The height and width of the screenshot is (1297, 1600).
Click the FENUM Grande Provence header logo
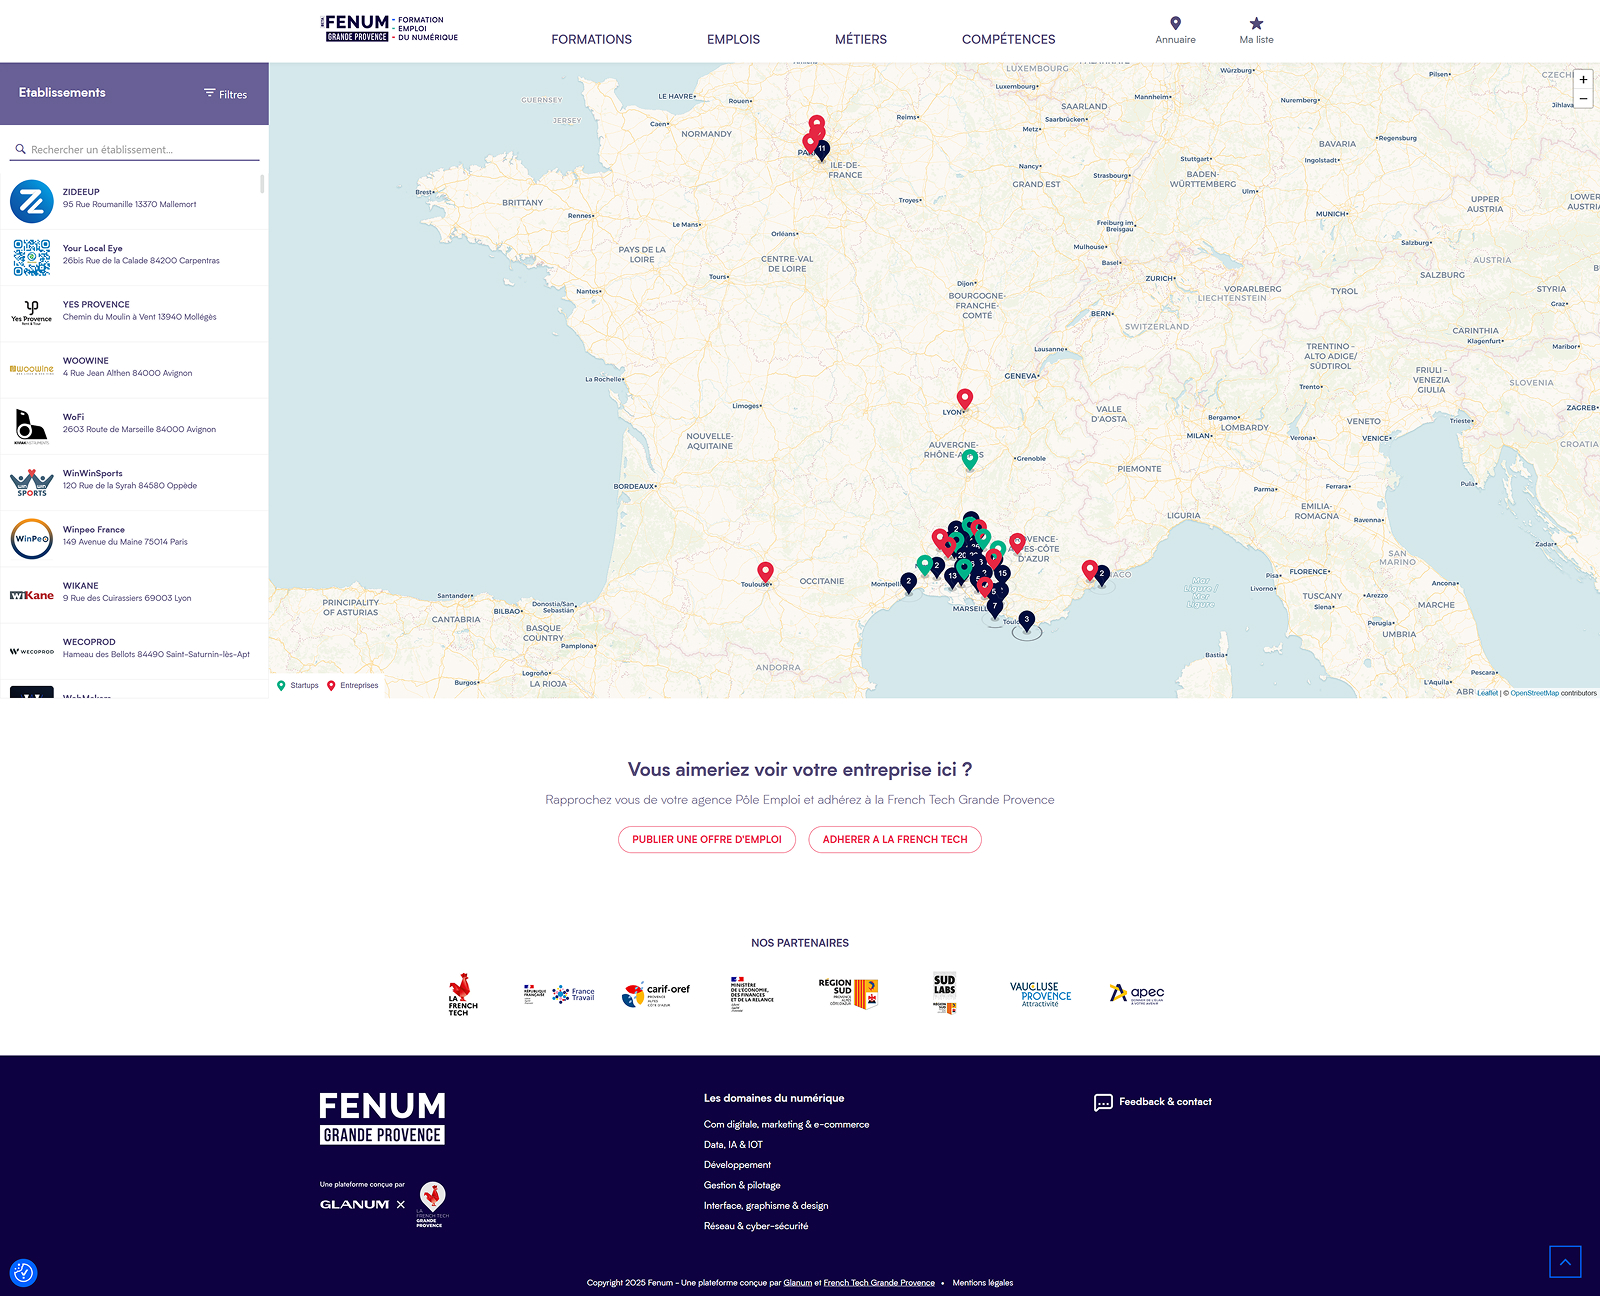pyautogui.click(x=389, y=29)
